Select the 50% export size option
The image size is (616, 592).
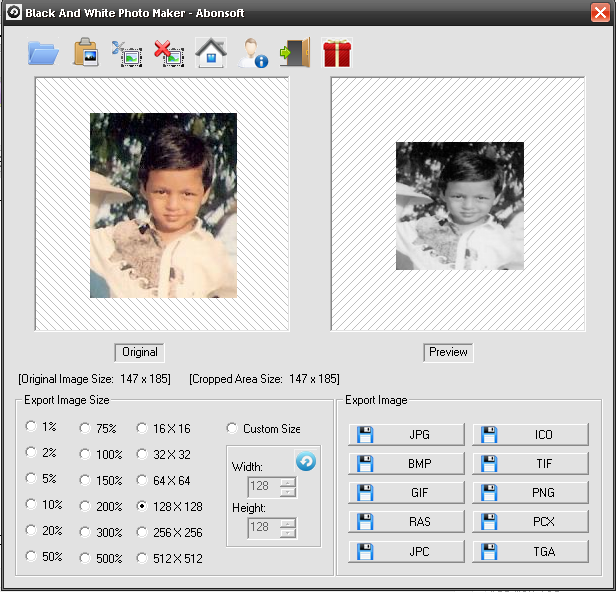pos(31,558)
